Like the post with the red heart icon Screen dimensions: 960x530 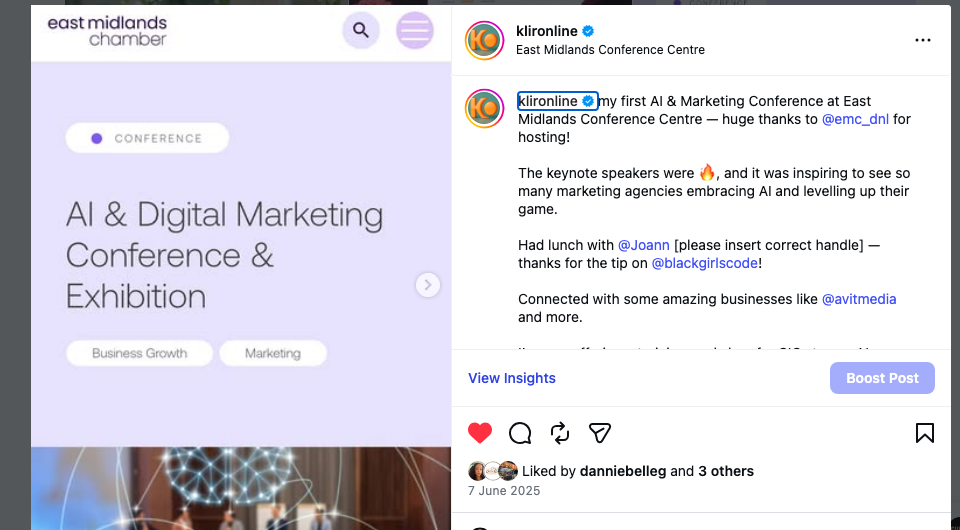[479, 433]
